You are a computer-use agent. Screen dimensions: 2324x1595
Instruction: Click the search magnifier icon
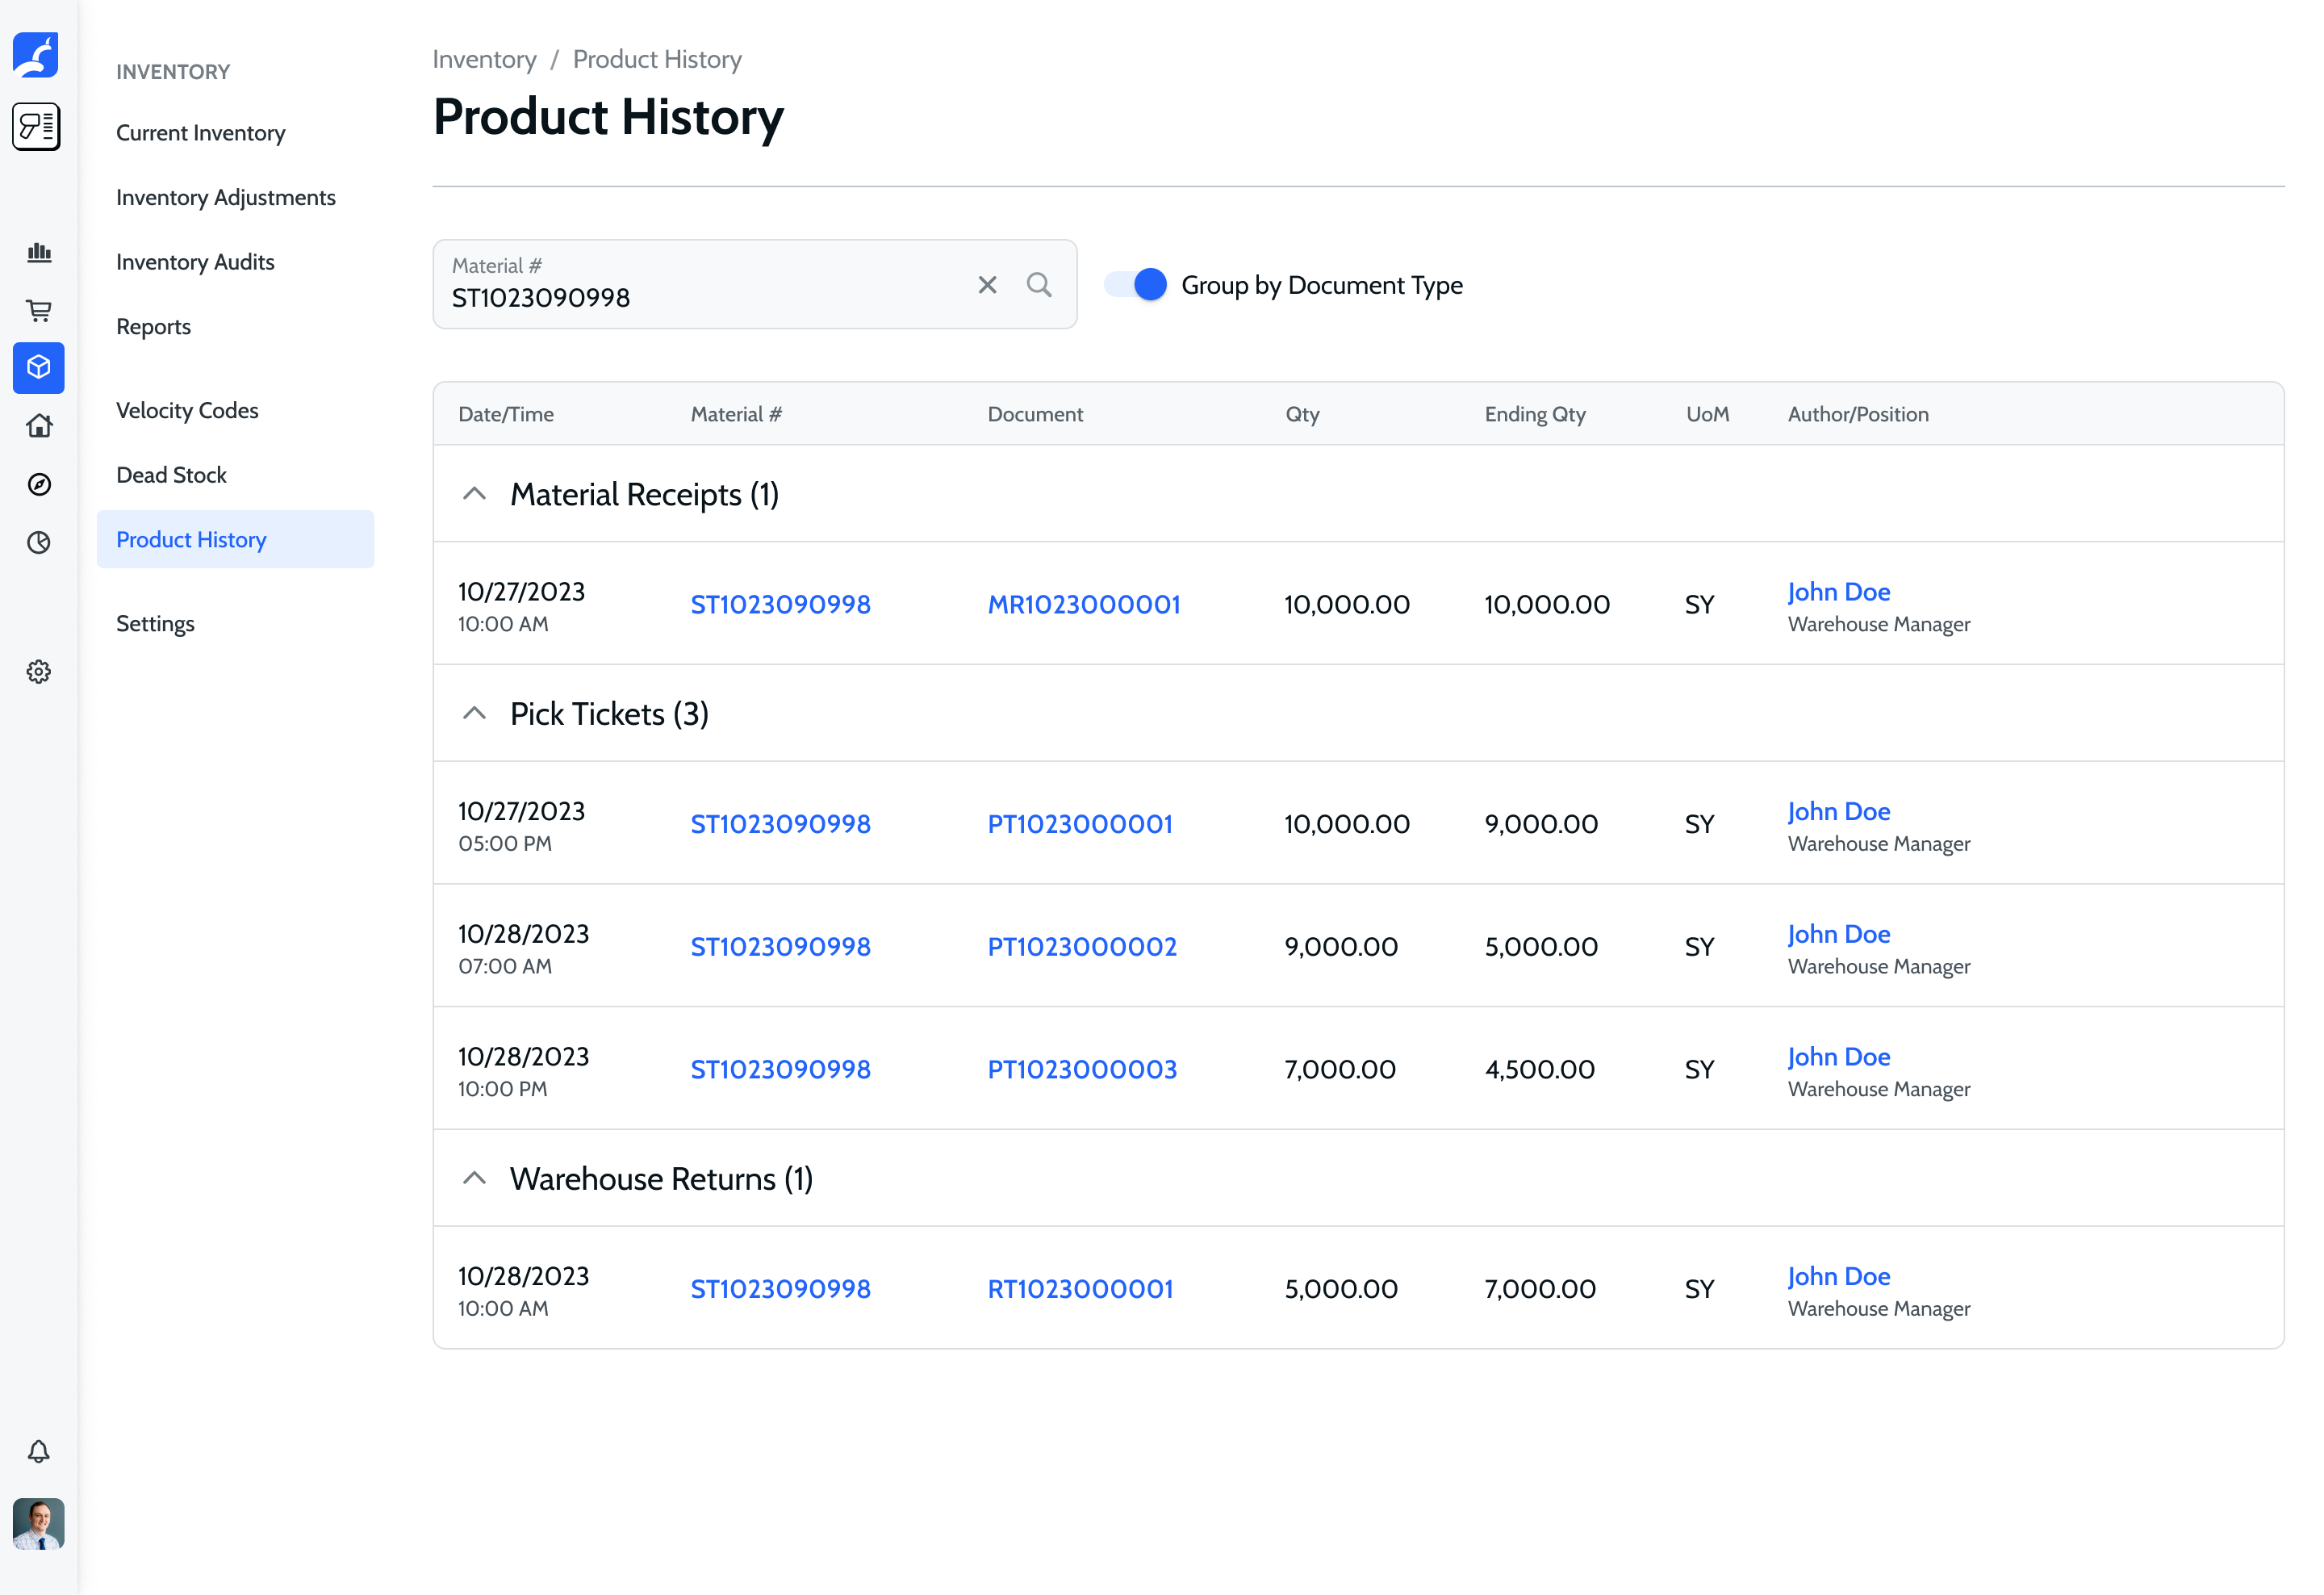1038,285
